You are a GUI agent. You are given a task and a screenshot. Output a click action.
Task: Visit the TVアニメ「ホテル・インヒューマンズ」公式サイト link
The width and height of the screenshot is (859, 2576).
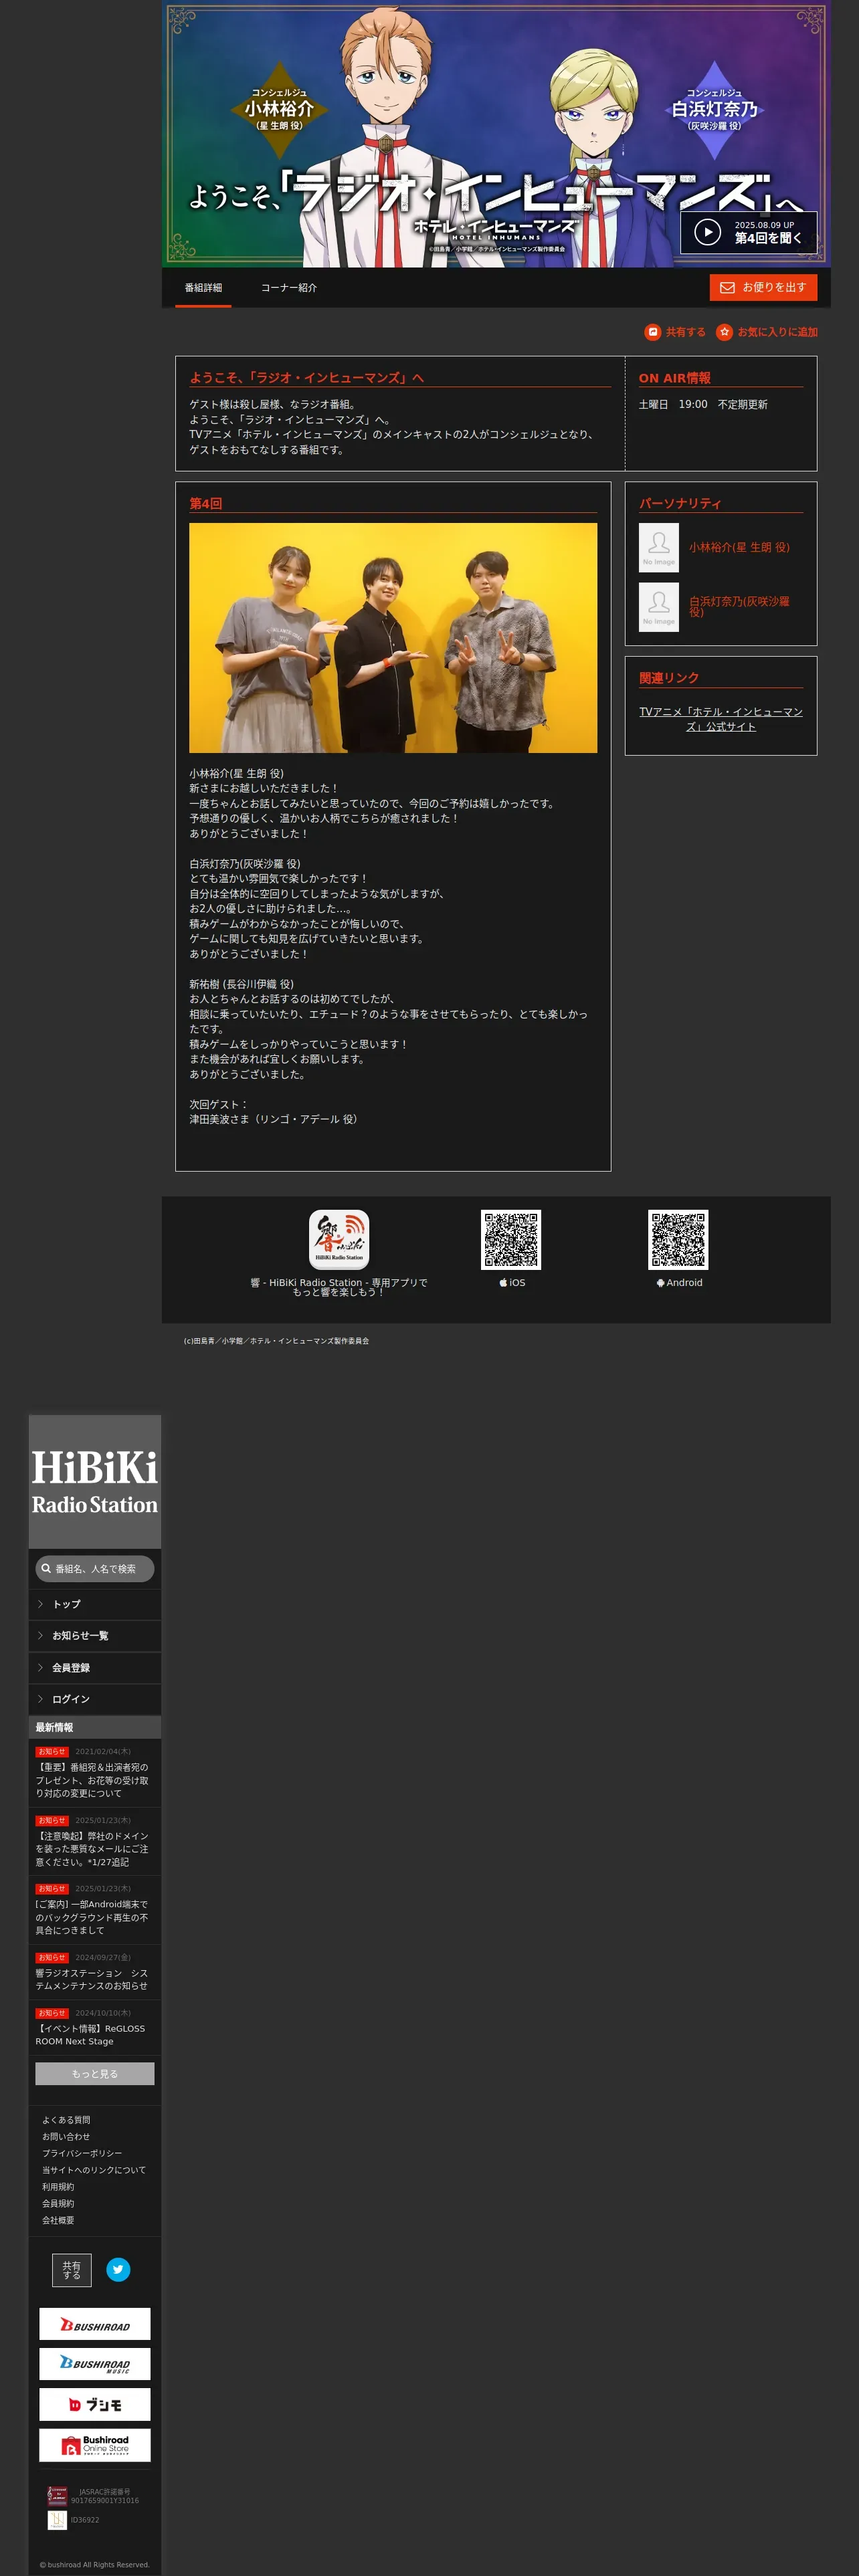click(721, 719)
